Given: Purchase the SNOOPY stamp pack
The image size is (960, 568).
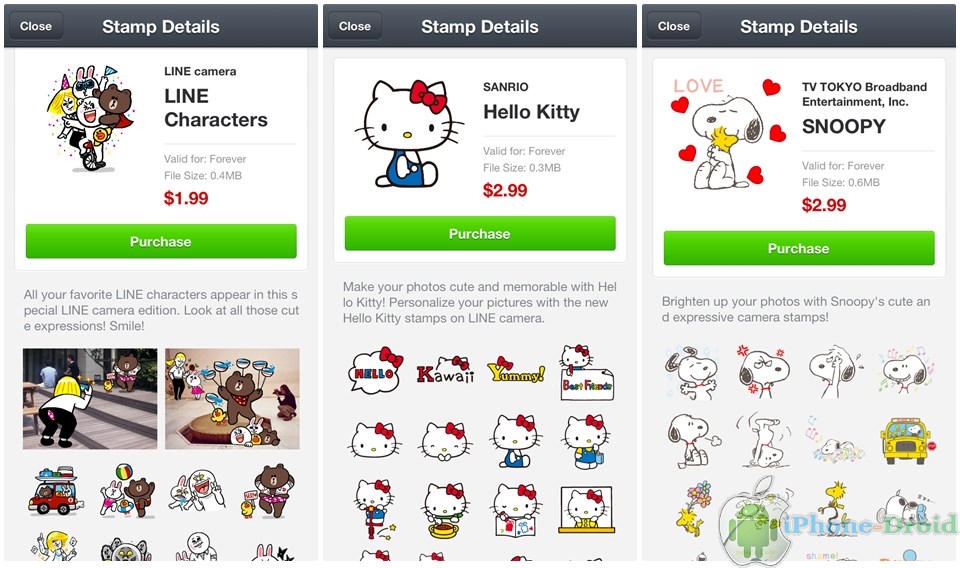Looking at the screenshot, I should 799,248.
